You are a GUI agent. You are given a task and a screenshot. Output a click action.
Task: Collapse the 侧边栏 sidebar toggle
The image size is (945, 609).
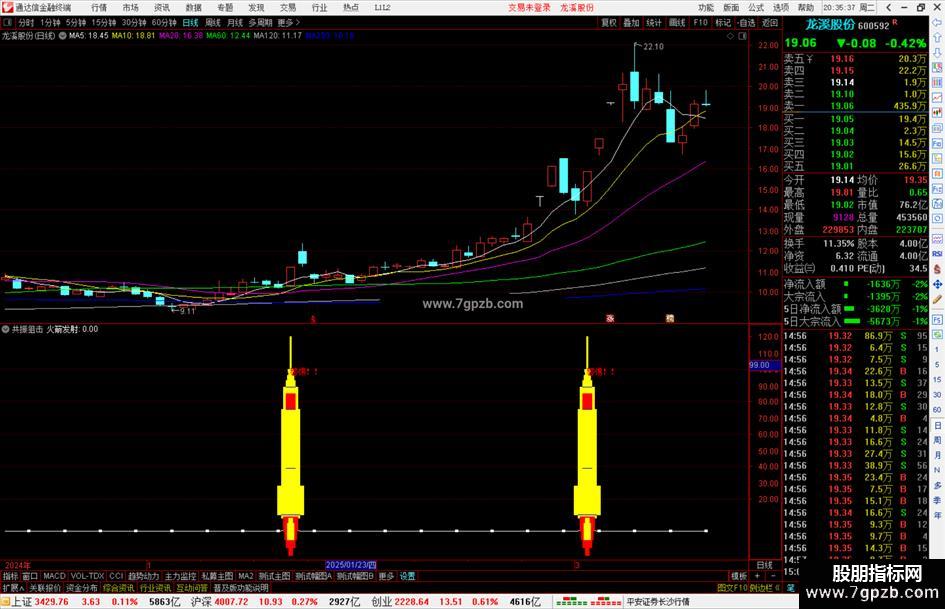pos(765,587)
